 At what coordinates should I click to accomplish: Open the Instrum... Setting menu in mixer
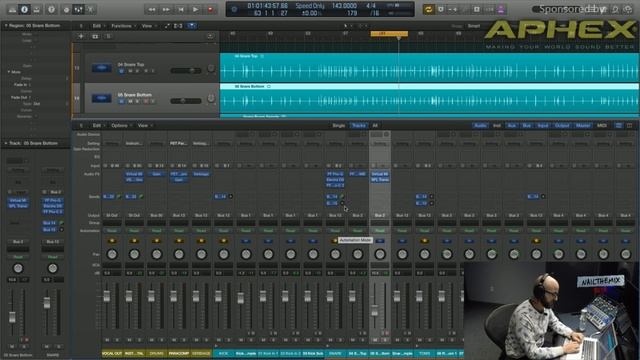tap(134, 144)
